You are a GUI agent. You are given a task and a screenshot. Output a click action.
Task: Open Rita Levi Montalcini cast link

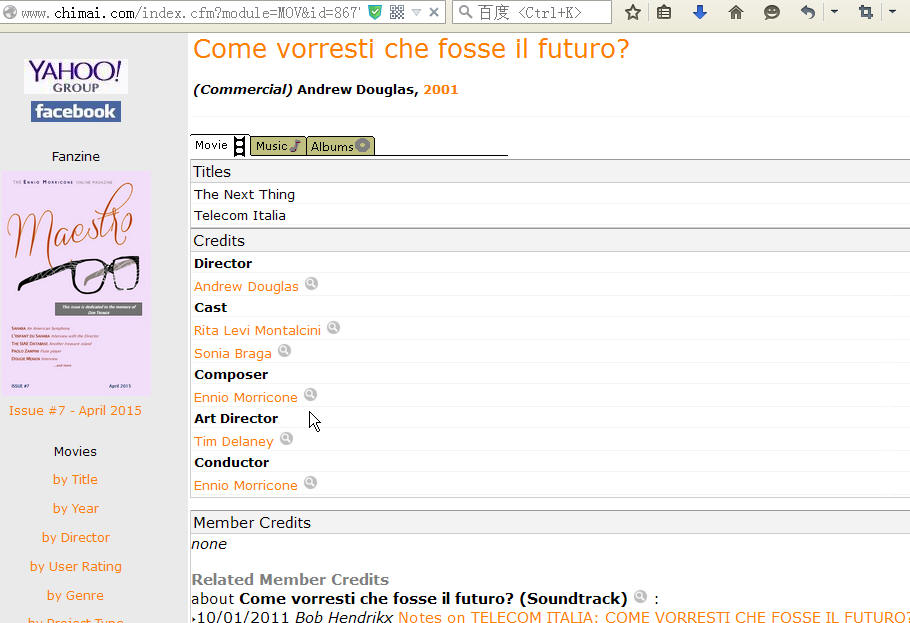[x=257, y=330]
